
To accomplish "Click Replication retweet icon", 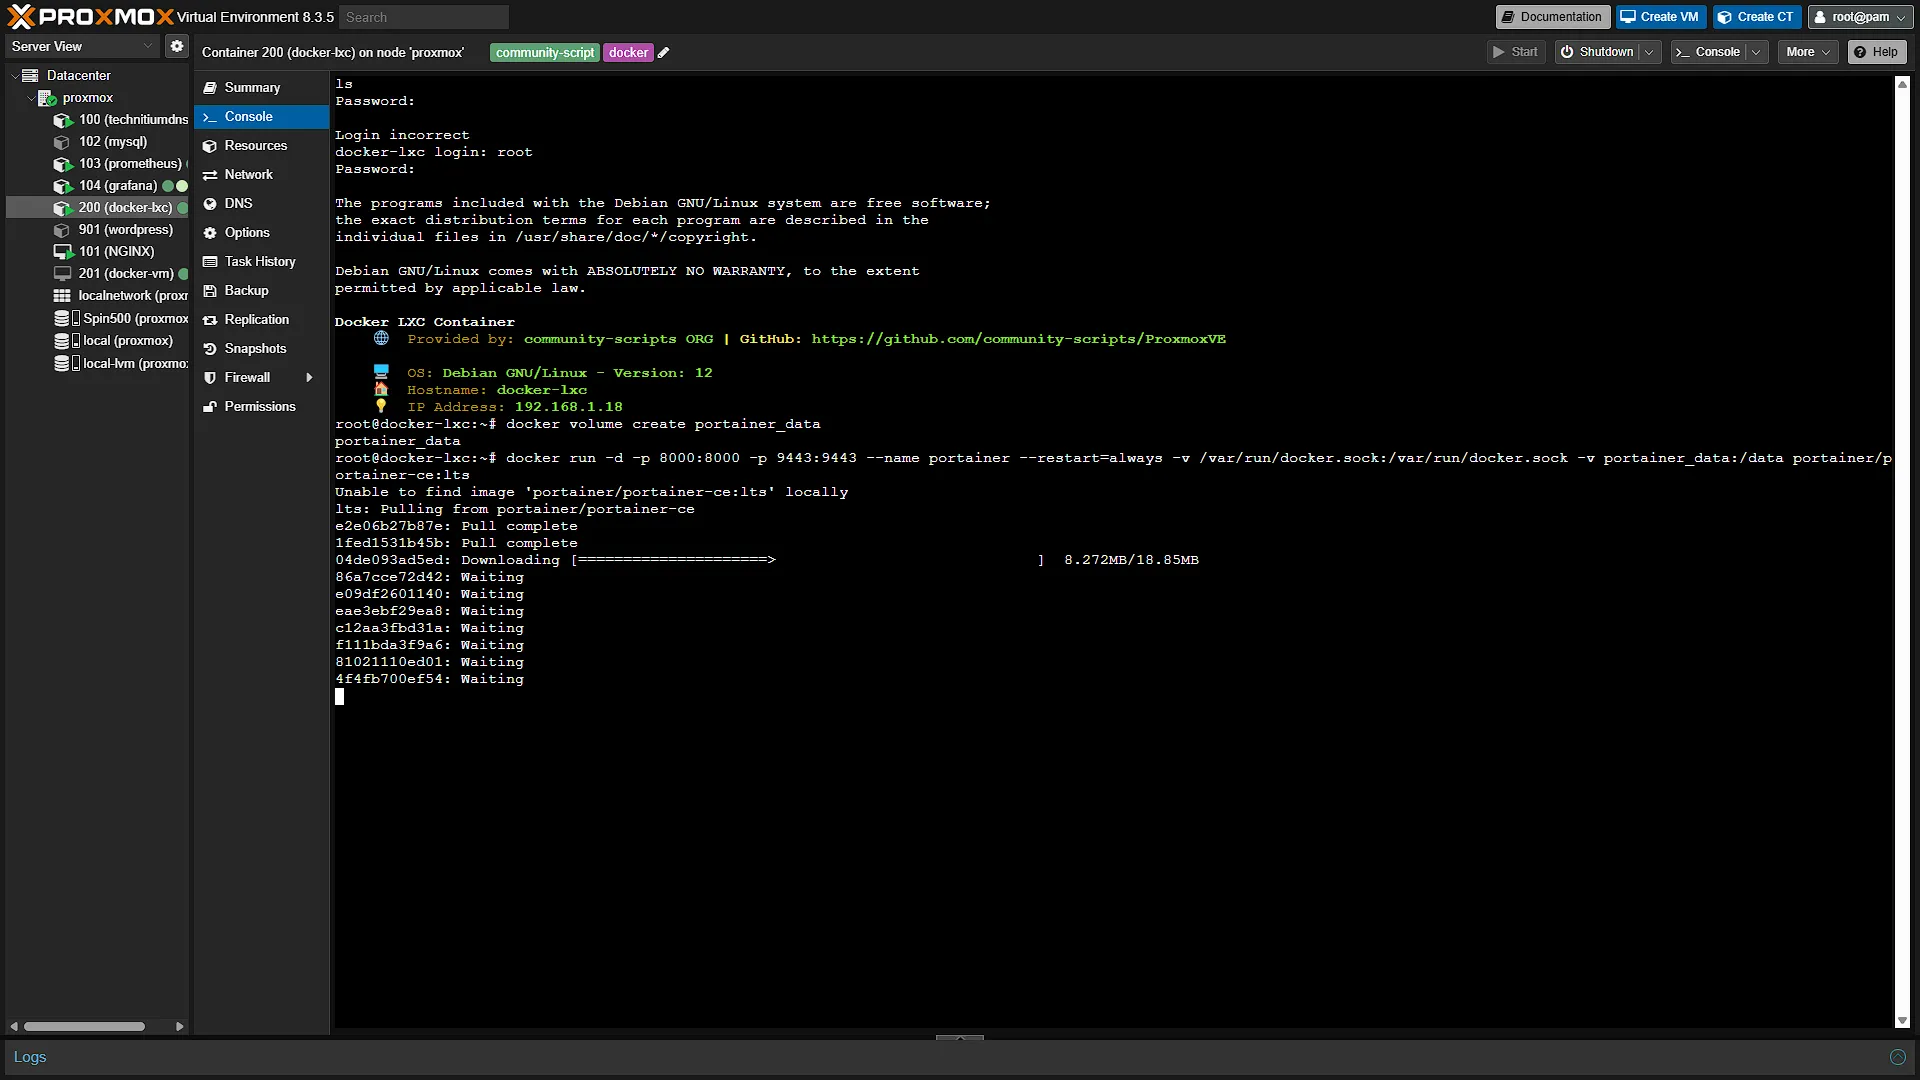I will 210,320.
